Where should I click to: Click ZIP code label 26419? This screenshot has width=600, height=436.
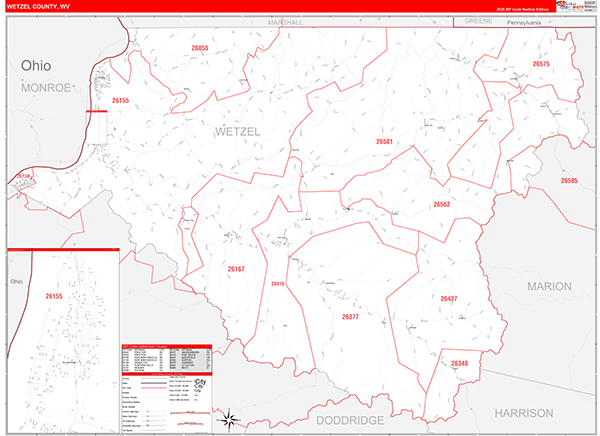click(277, 284)
